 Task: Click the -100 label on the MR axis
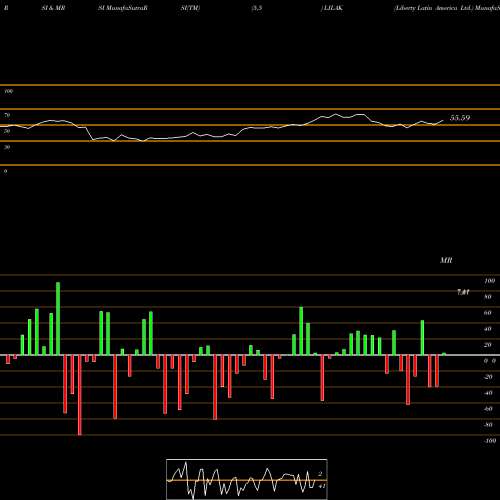pos(490,441)
